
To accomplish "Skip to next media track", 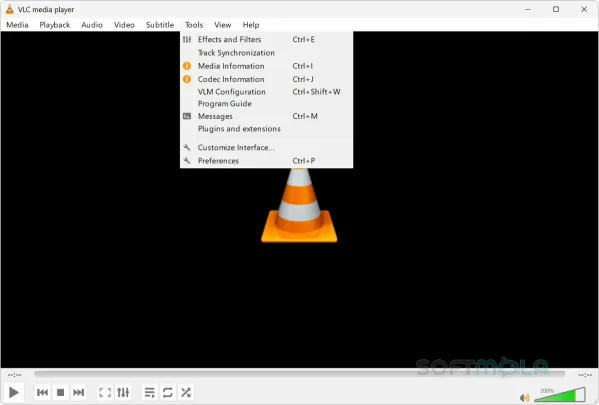I will pos(78,392).
